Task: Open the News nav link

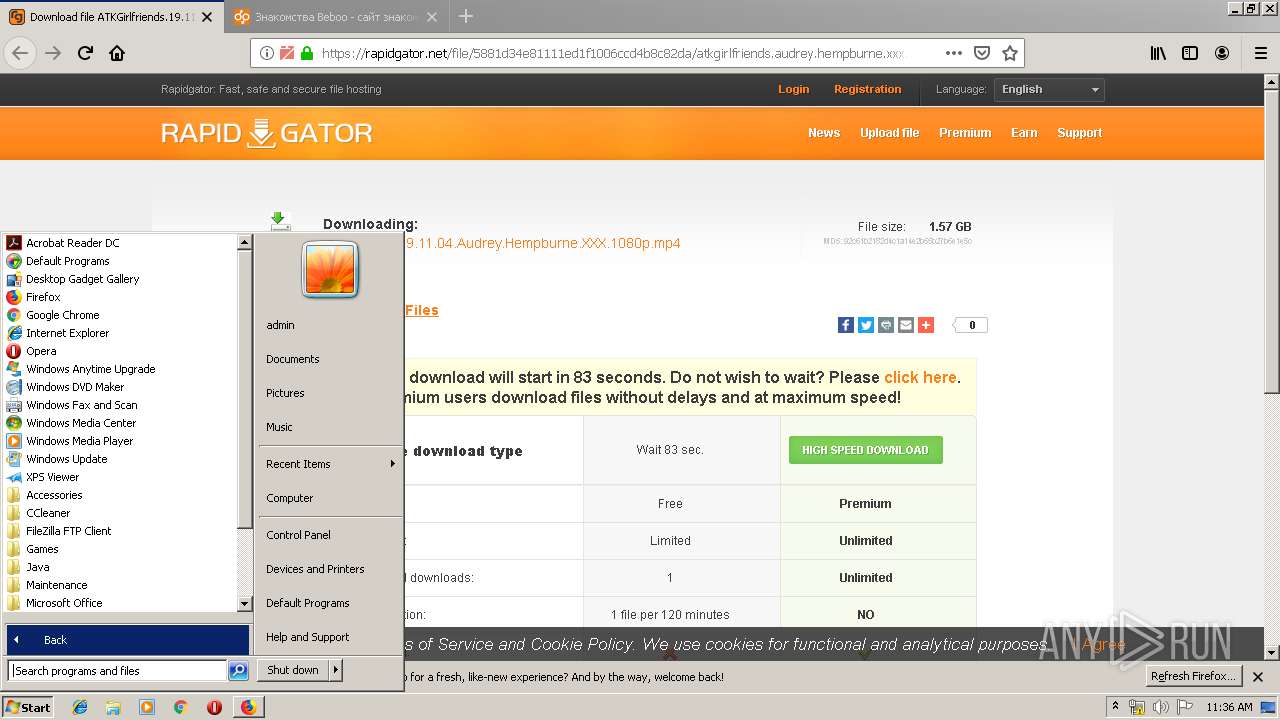Action: tap(824, 133)
